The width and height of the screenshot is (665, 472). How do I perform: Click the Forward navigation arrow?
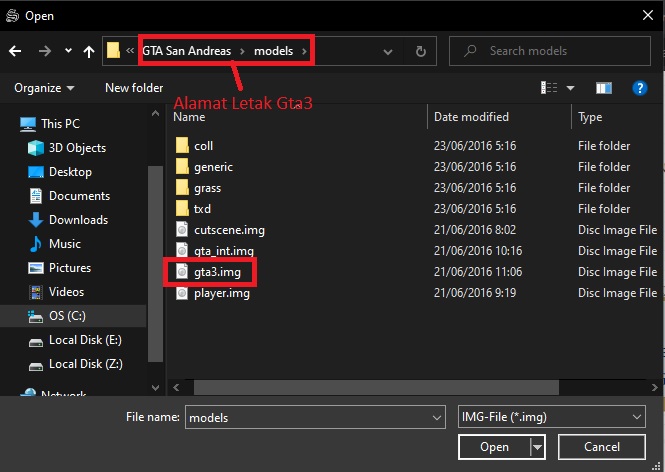pos(45,51)
